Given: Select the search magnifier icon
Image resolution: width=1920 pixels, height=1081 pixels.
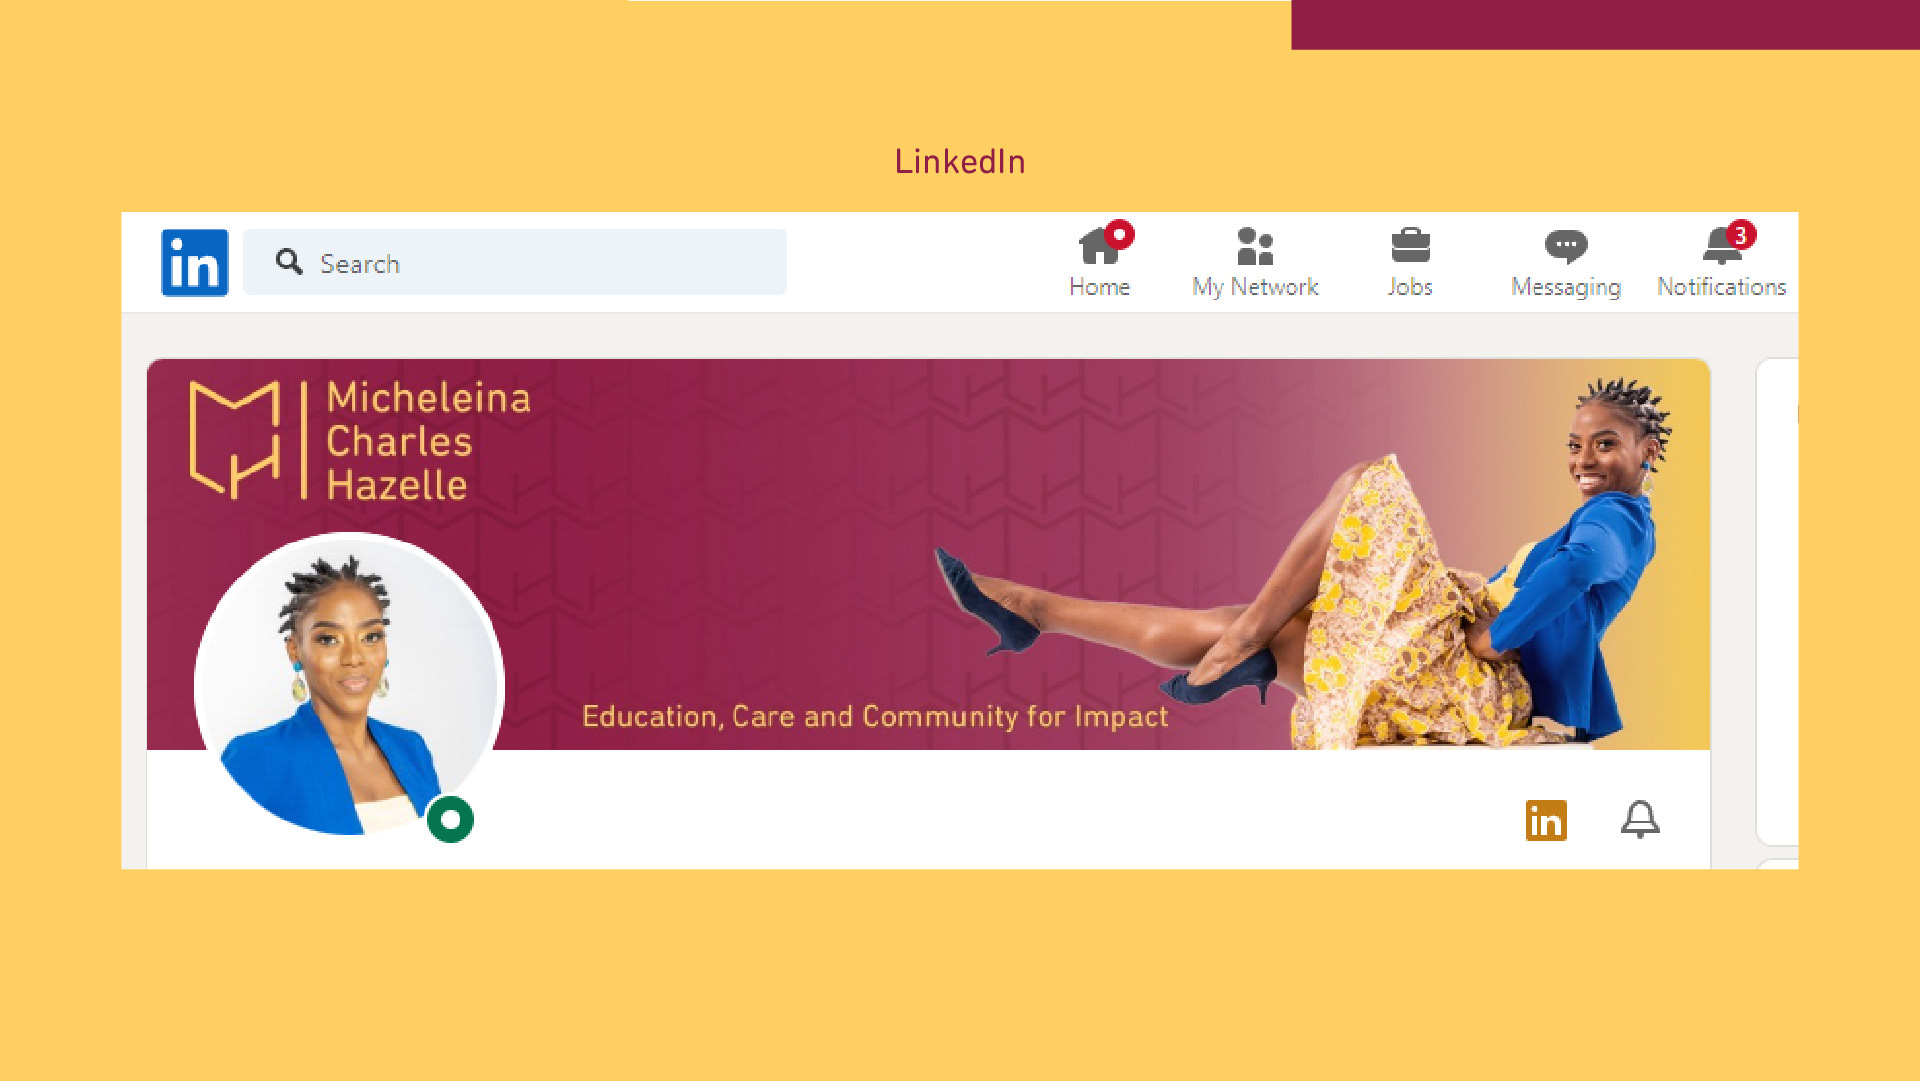Looking at the screenshot, I should click(x=289, y=262).
